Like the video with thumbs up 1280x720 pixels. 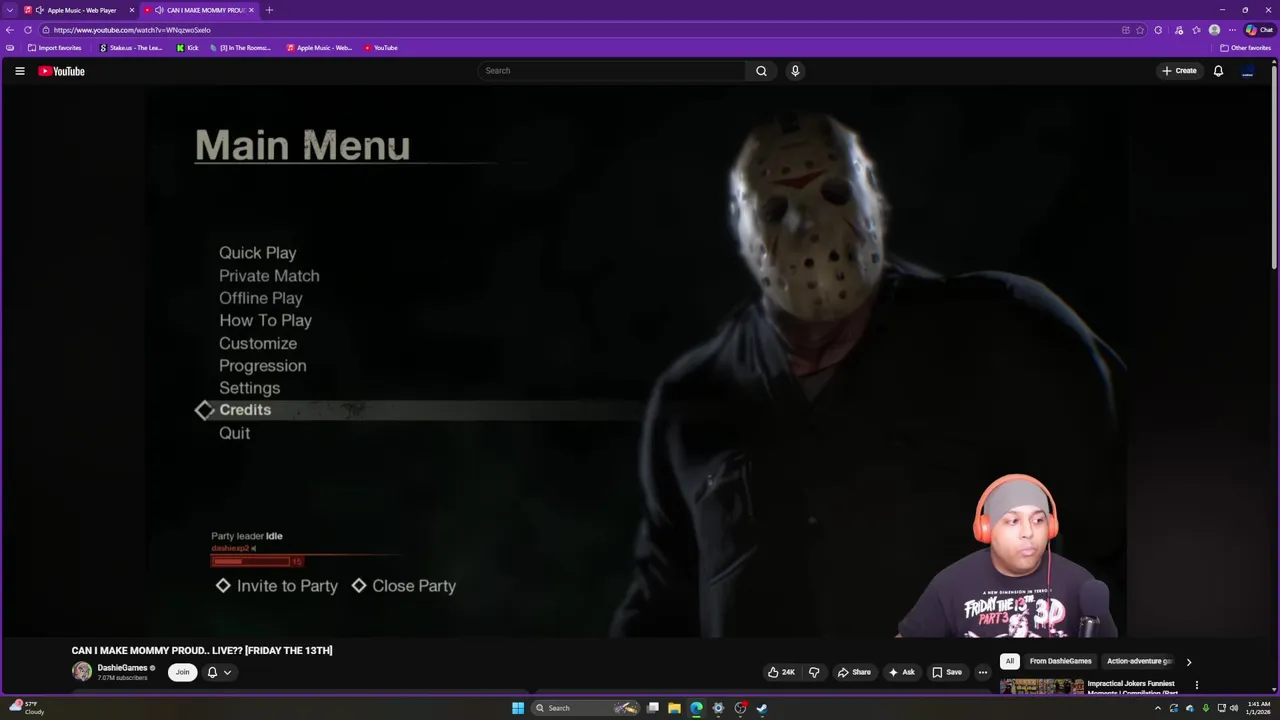[781, 672]
